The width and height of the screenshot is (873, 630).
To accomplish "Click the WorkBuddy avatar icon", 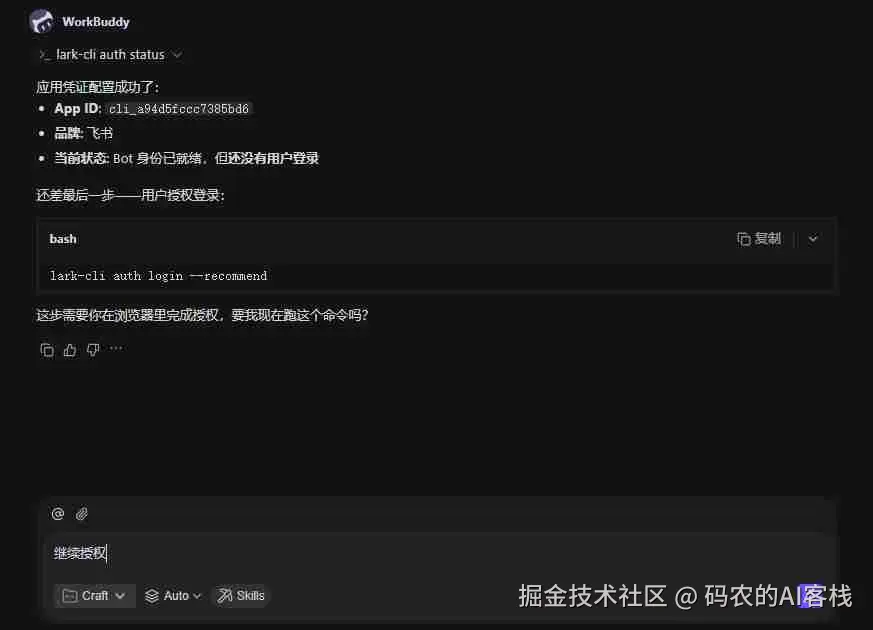I will pyautogui.click(x=41, y=22).
